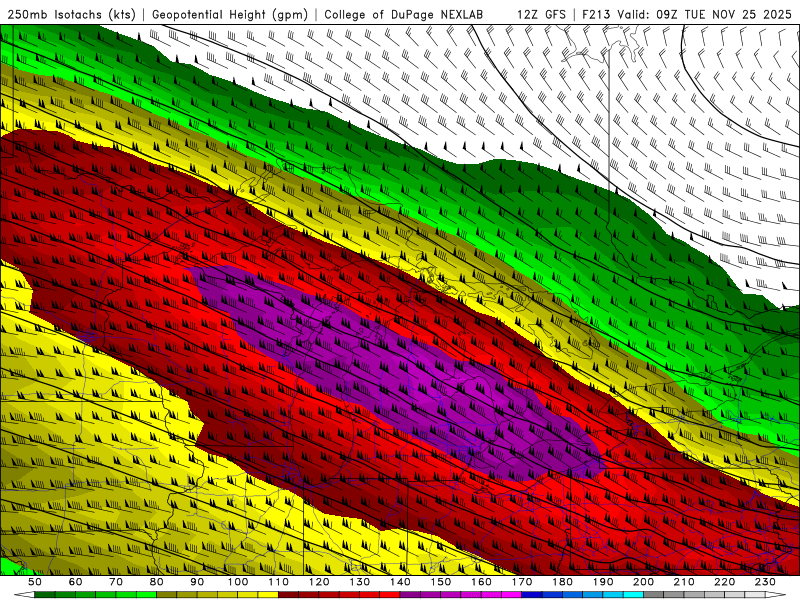Pick the dark maroon swatch right of 110

(288, 594)
